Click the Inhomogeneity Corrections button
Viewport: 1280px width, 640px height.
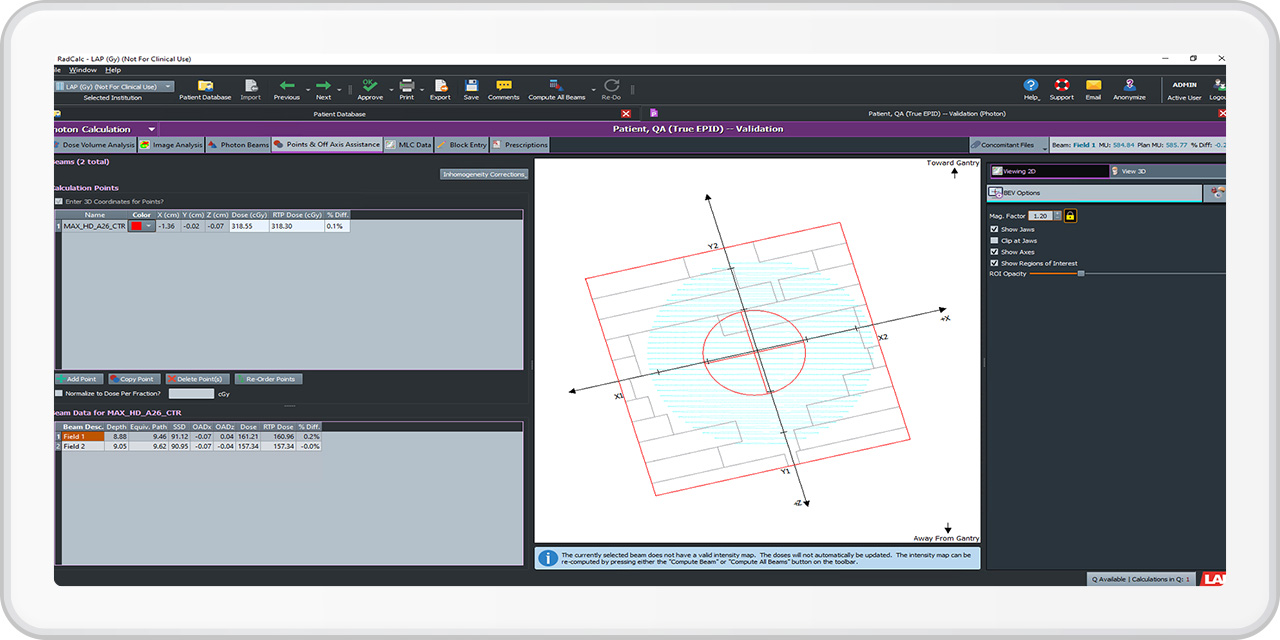485,173
